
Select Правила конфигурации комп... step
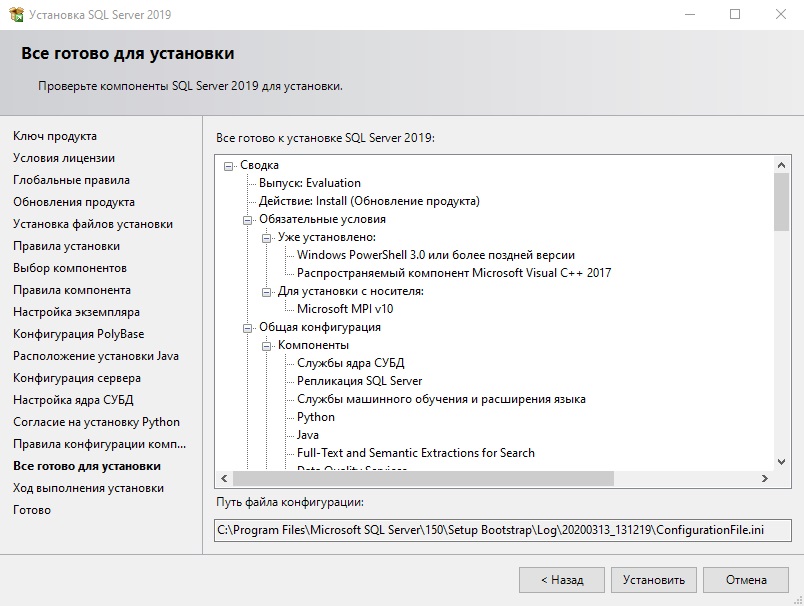99,444
